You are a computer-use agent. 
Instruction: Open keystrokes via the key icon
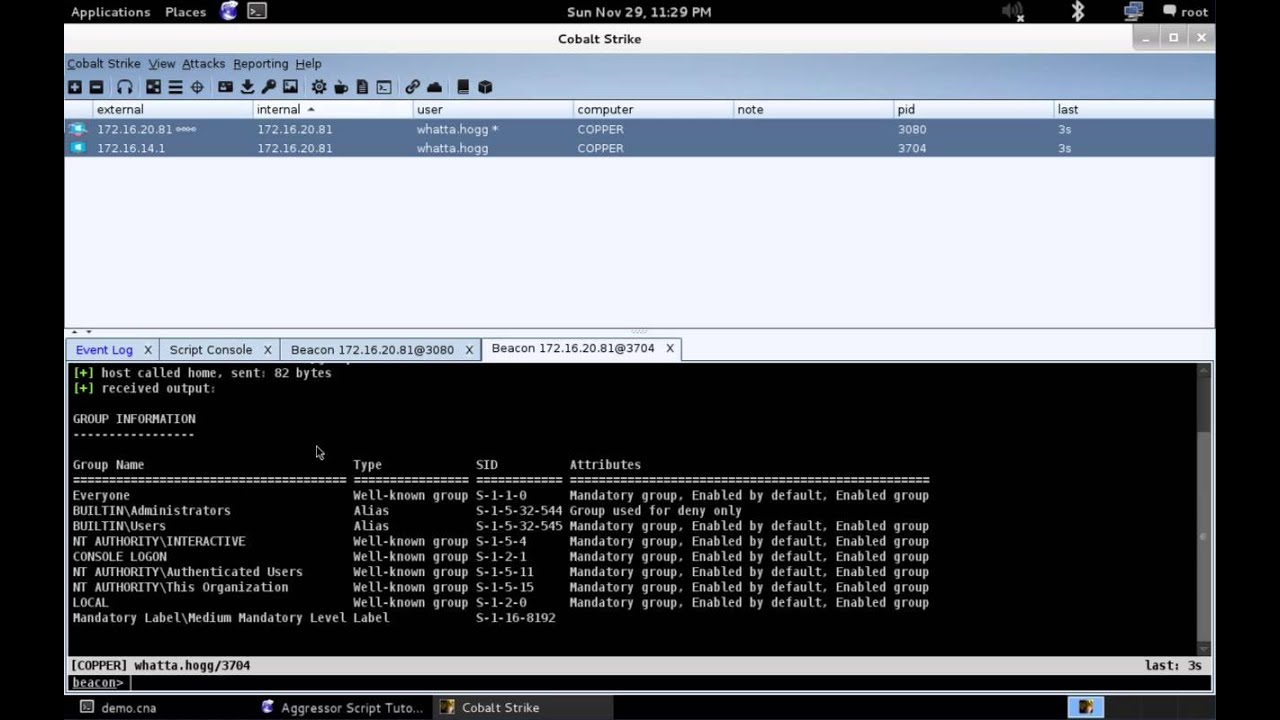[268, 87]
